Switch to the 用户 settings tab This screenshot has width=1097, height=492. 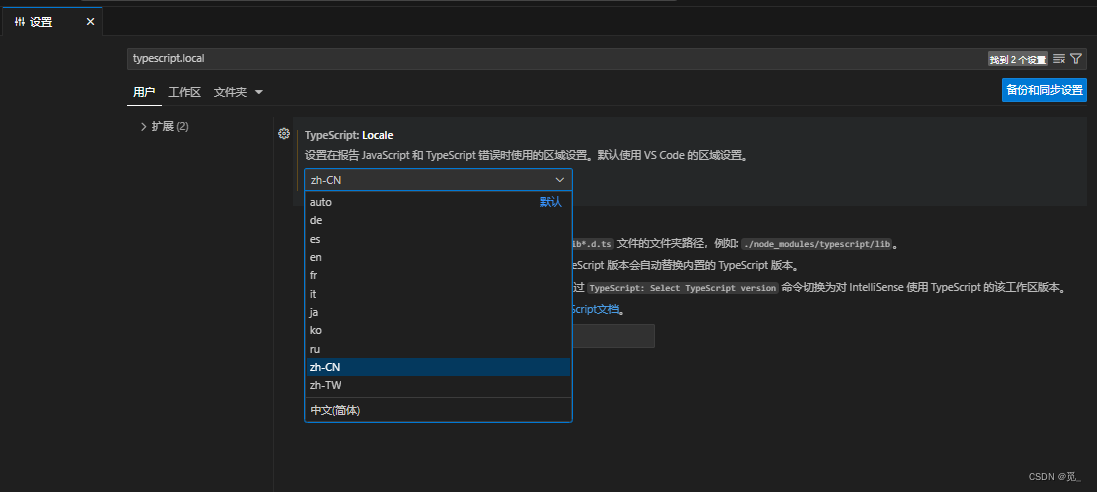(144, 92)
